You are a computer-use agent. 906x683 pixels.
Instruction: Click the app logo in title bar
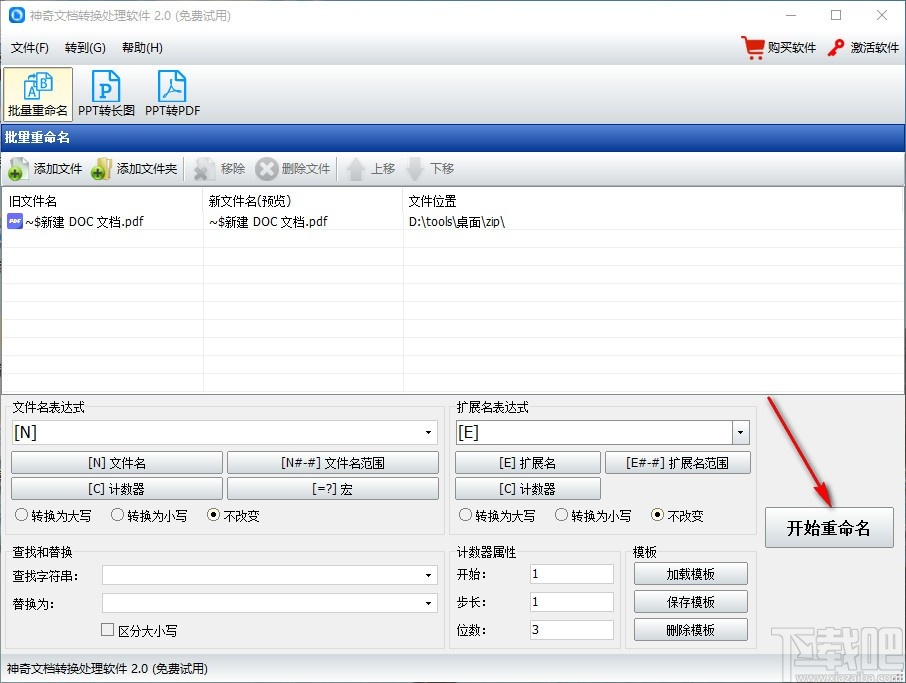click(17, 15)
